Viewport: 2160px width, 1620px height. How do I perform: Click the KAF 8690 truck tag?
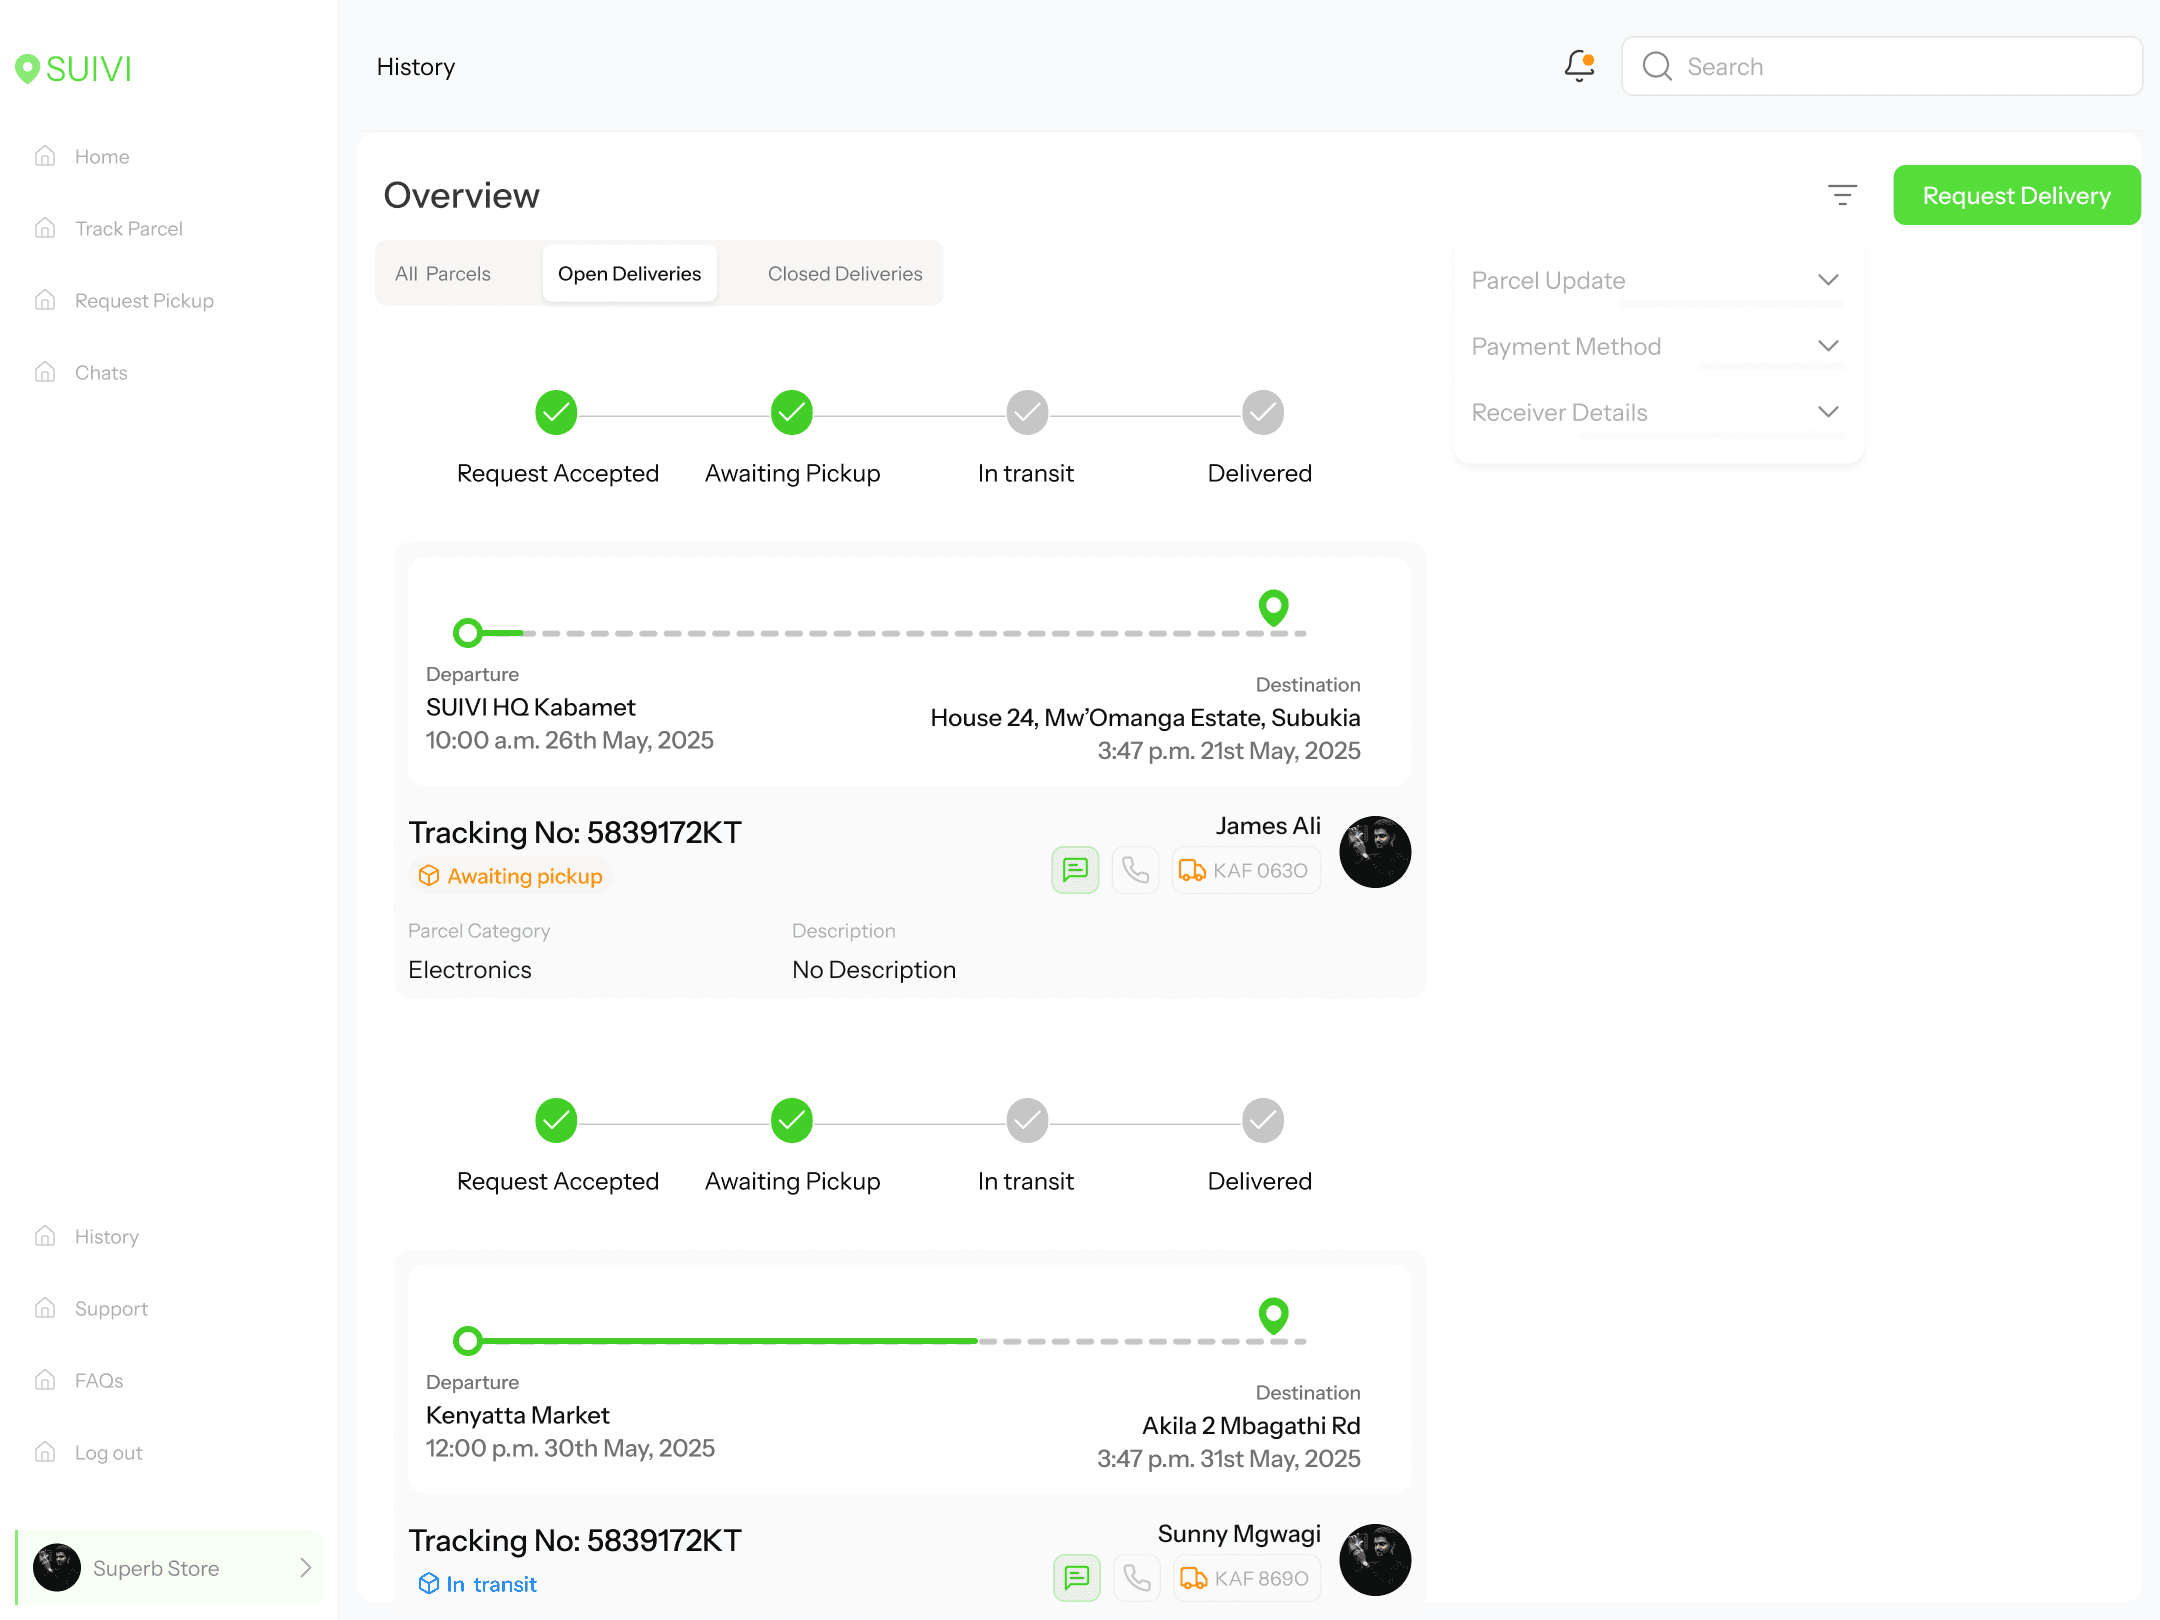1247,1578
